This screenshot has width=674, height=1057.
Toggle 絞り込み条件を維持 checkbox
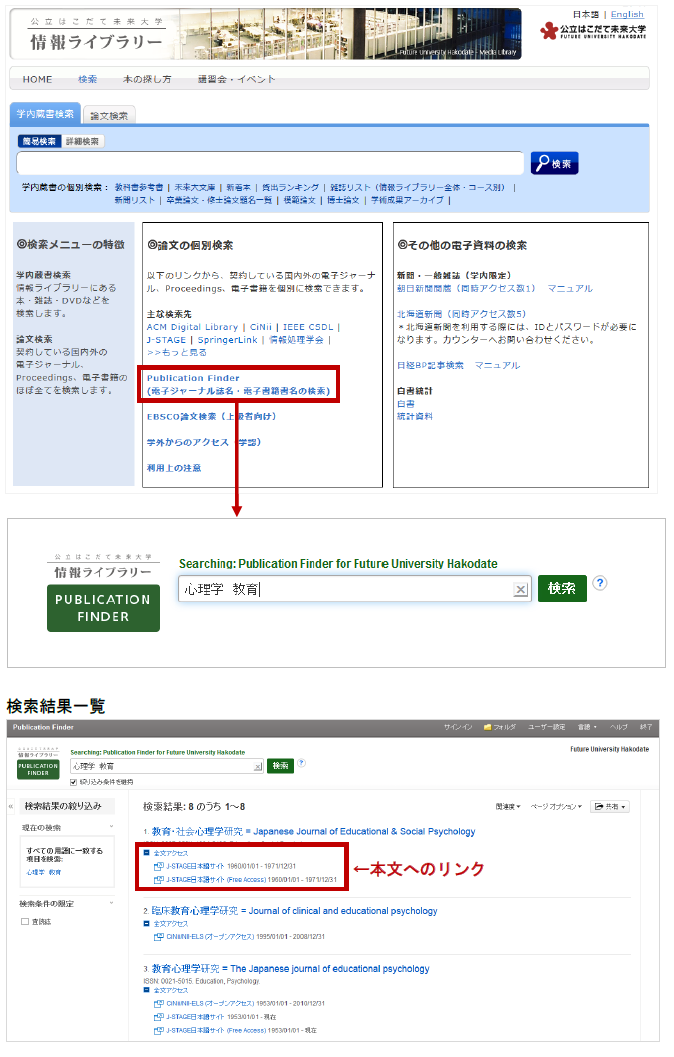point(73,782)
